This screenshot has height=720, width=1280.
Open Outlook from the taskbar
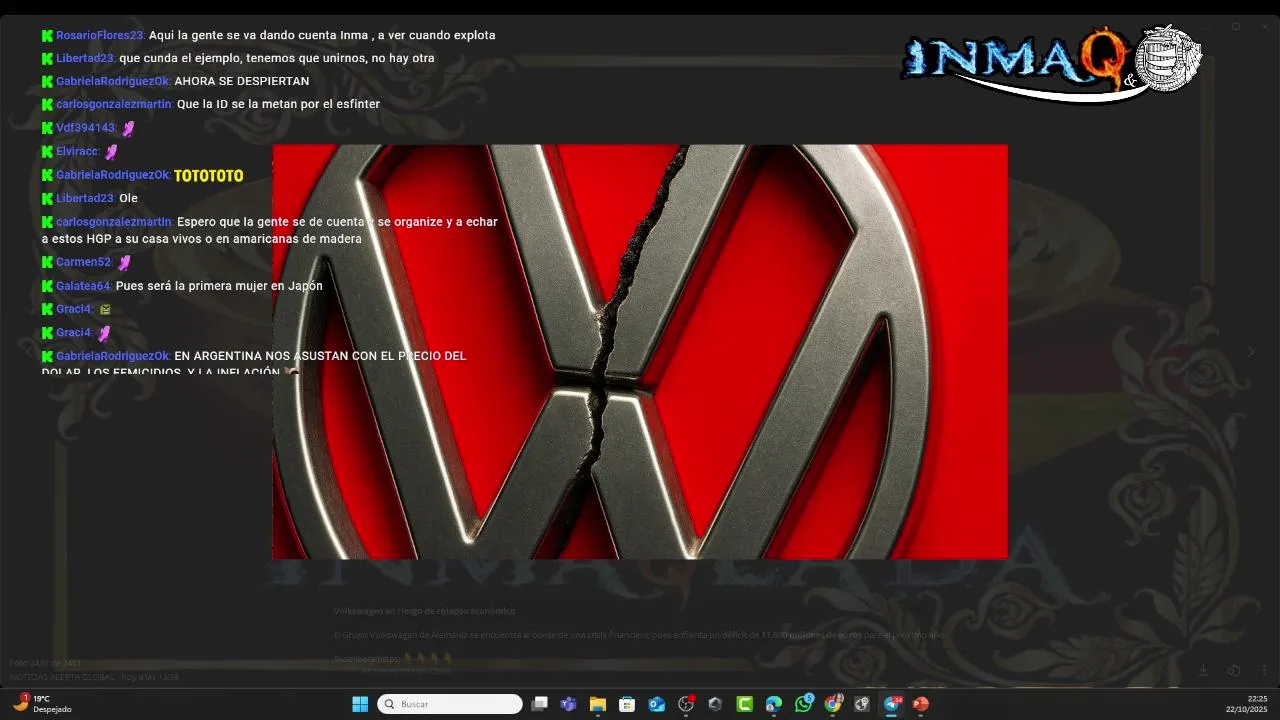coord(656,704)
